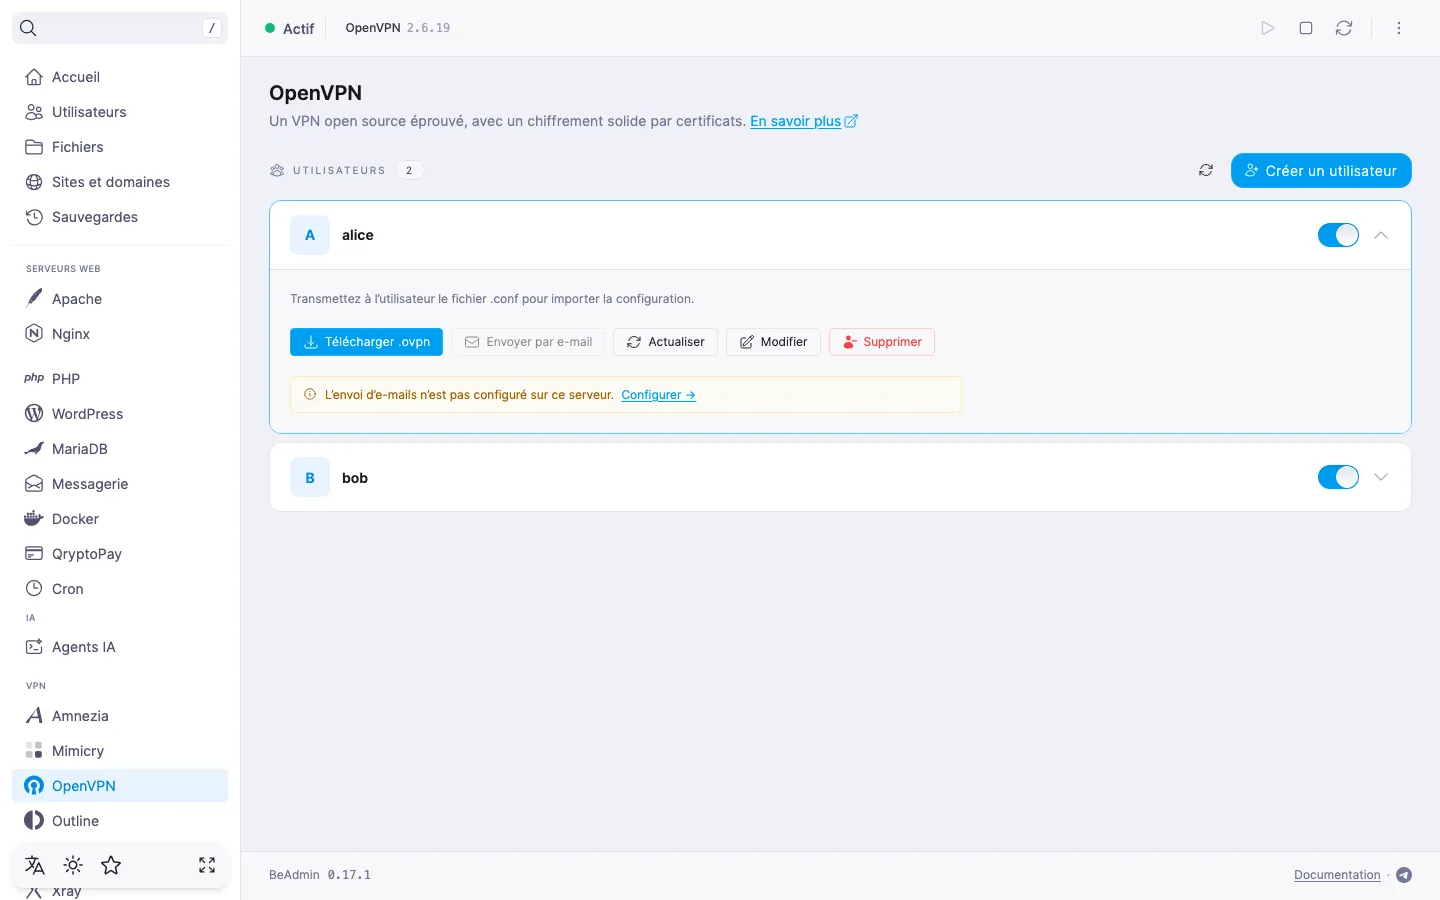Expand the bob user panel
The width and height of the screenshot is (1440, 900).
(1381, 477)
